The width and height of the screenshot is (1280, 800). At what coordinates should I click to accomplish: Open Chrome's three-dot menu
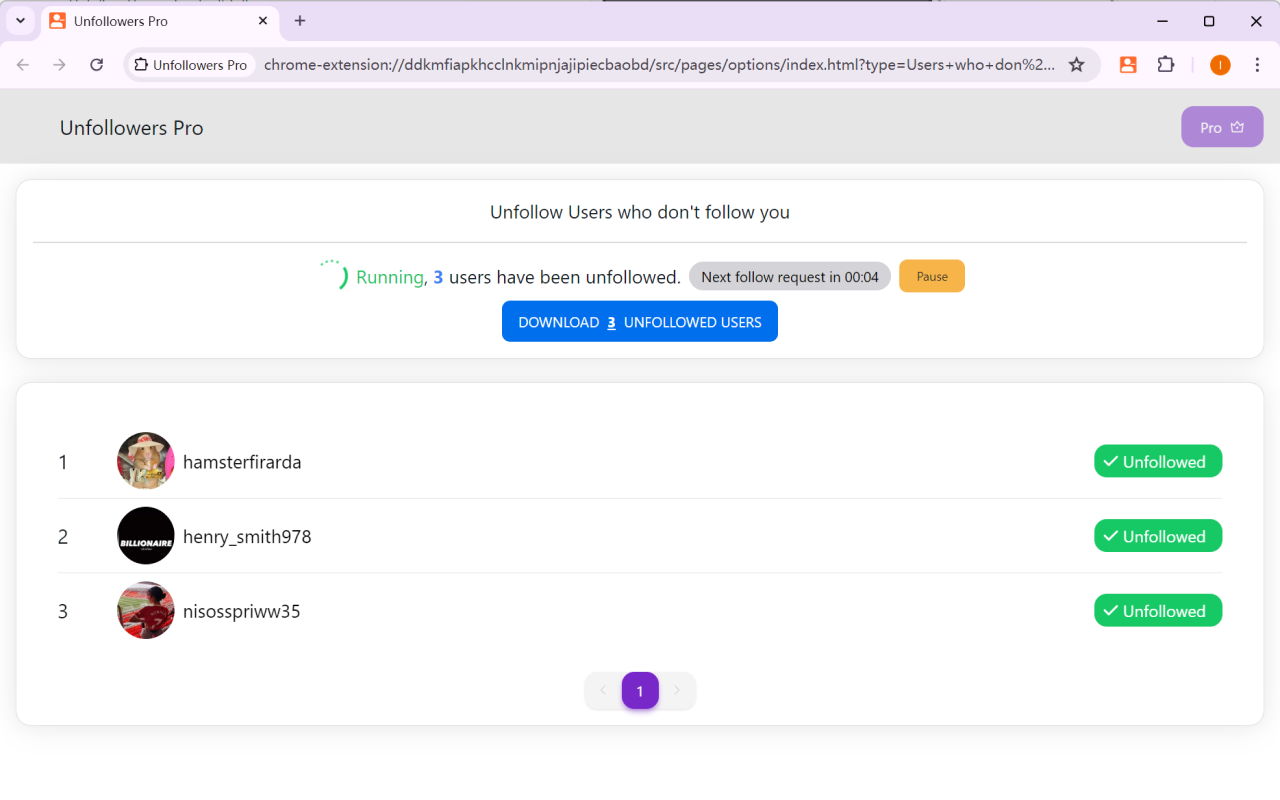click(1257, 65)
